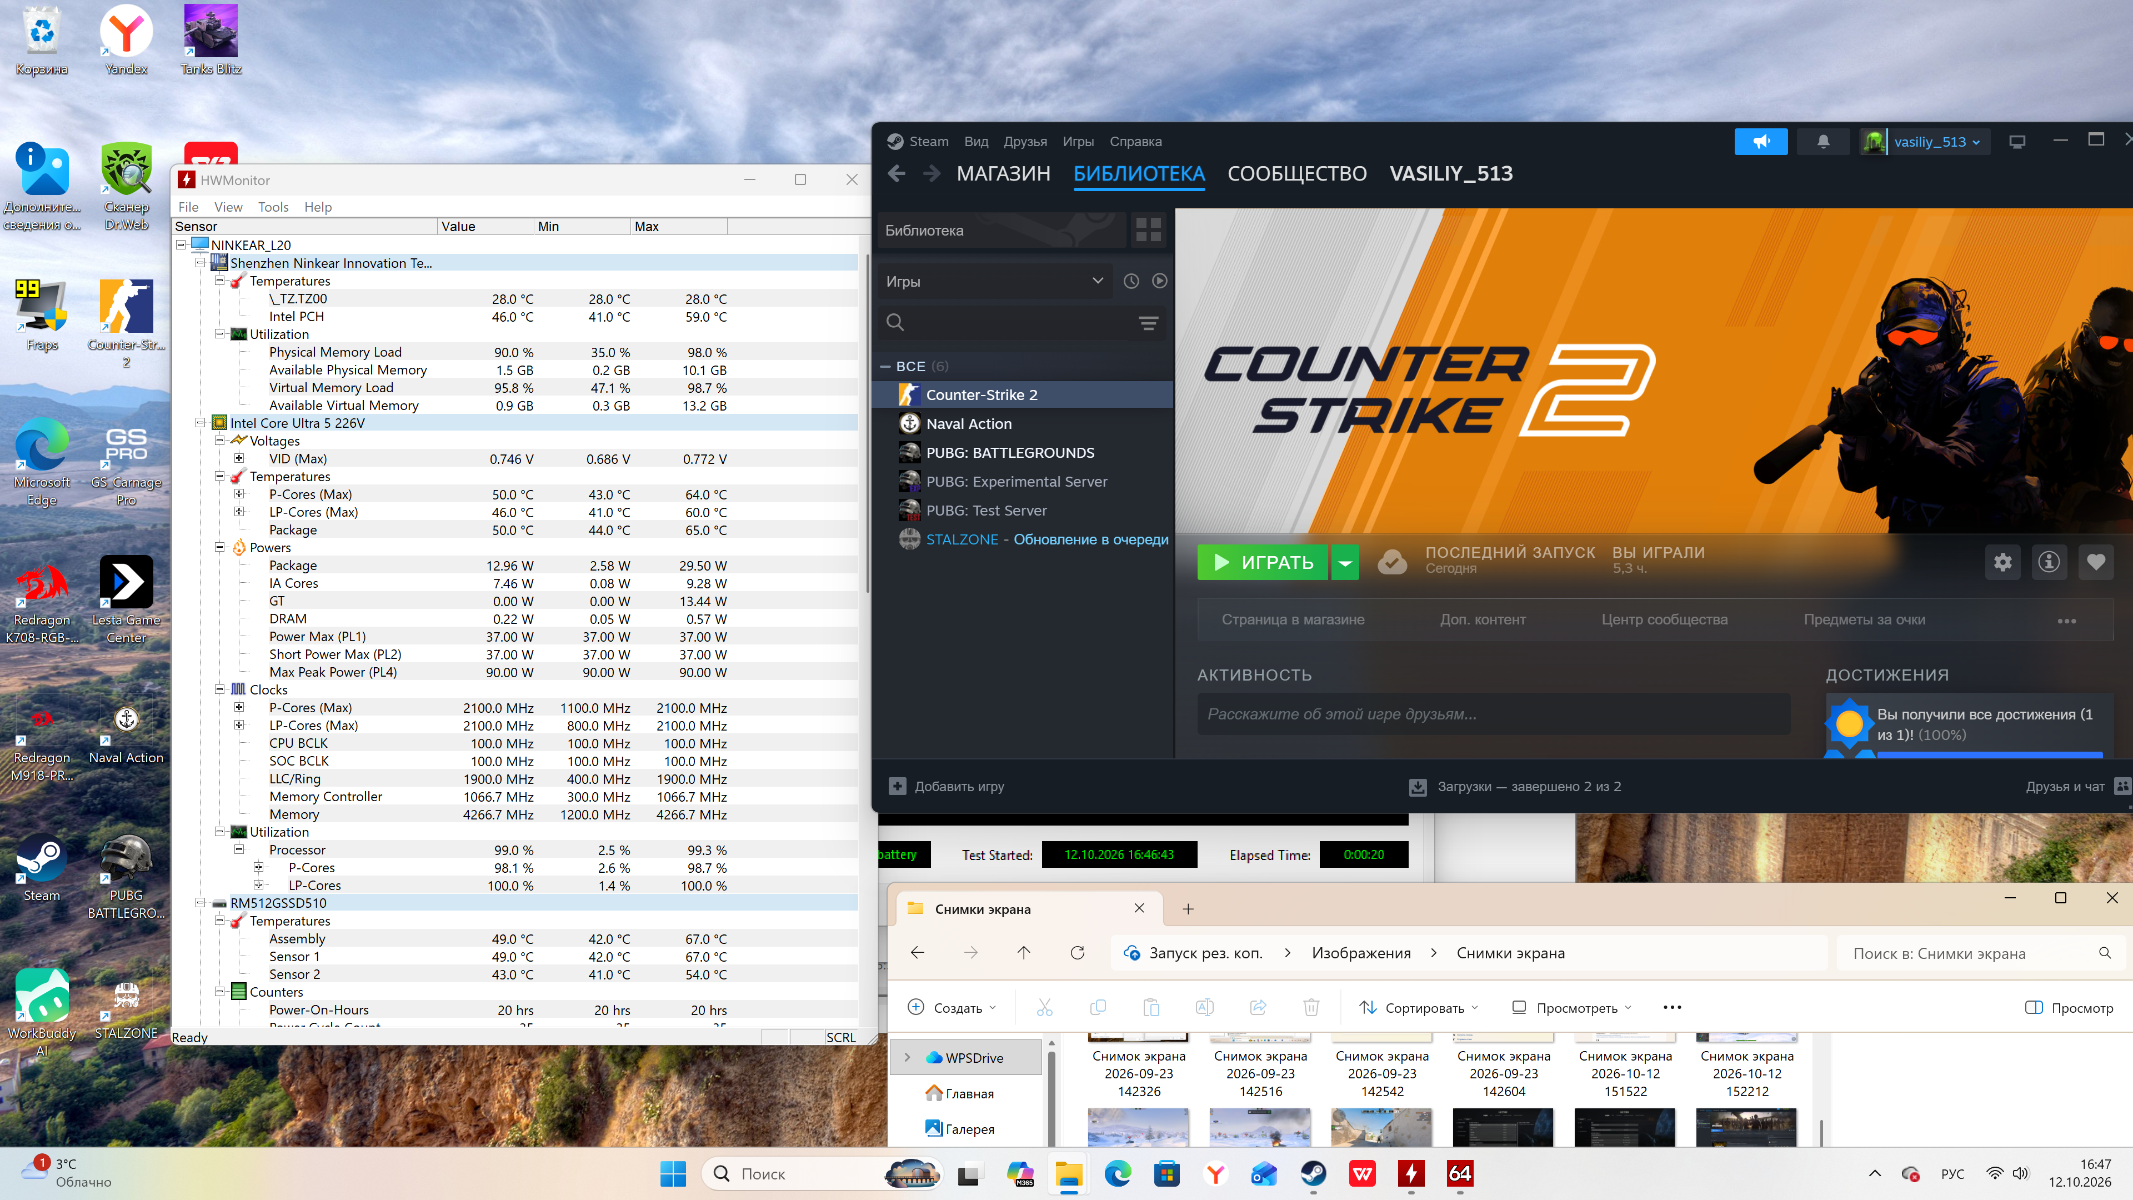This screenshot has height=1200, width=2133.
Task: Open the Игры library filter dropdown
Action: point(994,281)
